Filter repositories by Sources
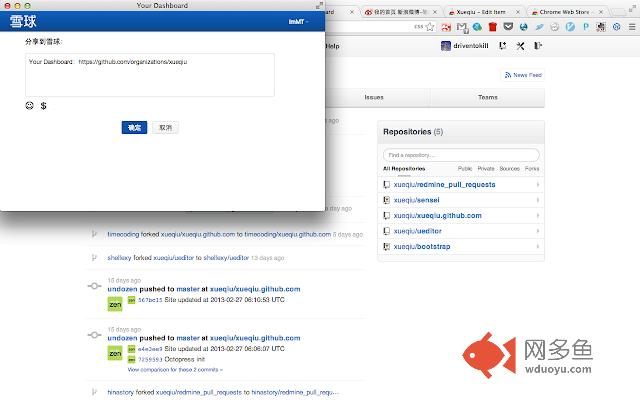The height and width of the screenshot is (400, 640). point(509,169)
